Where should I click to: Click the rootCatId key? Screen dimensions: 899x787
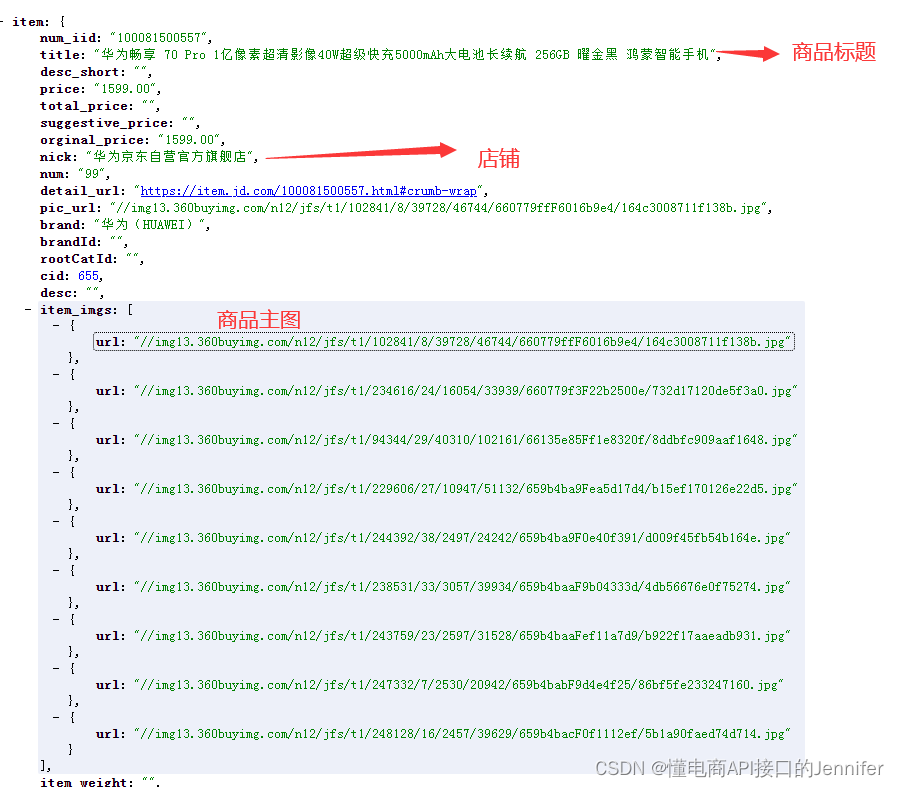coord(79,259)
